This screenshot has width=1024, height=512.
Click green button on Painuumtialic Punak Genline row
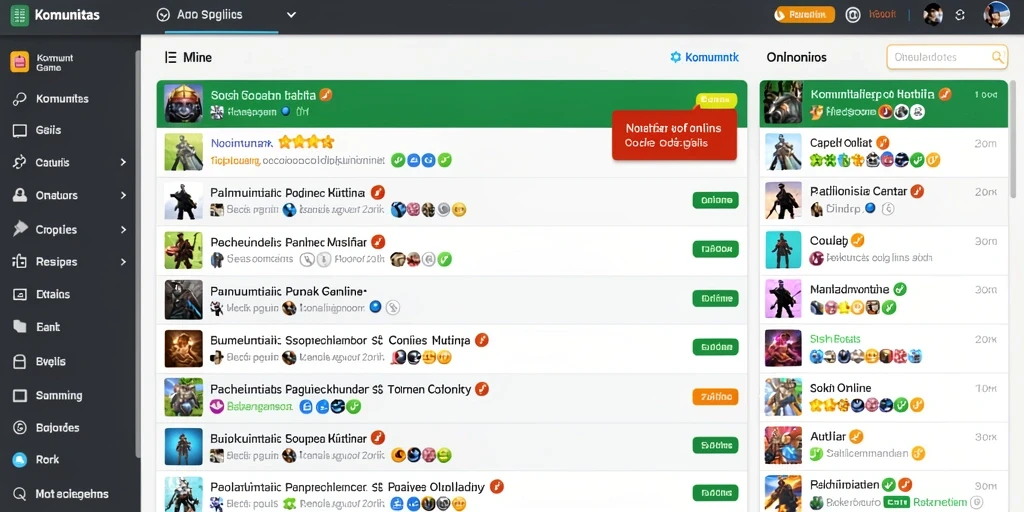coord(715,298)
